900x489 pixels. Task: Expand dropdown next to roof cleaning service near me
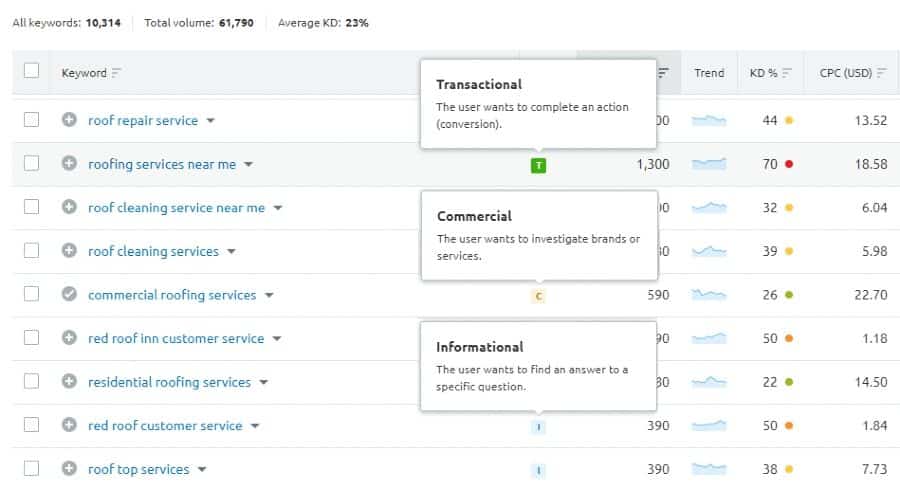[x=278, y=208]
